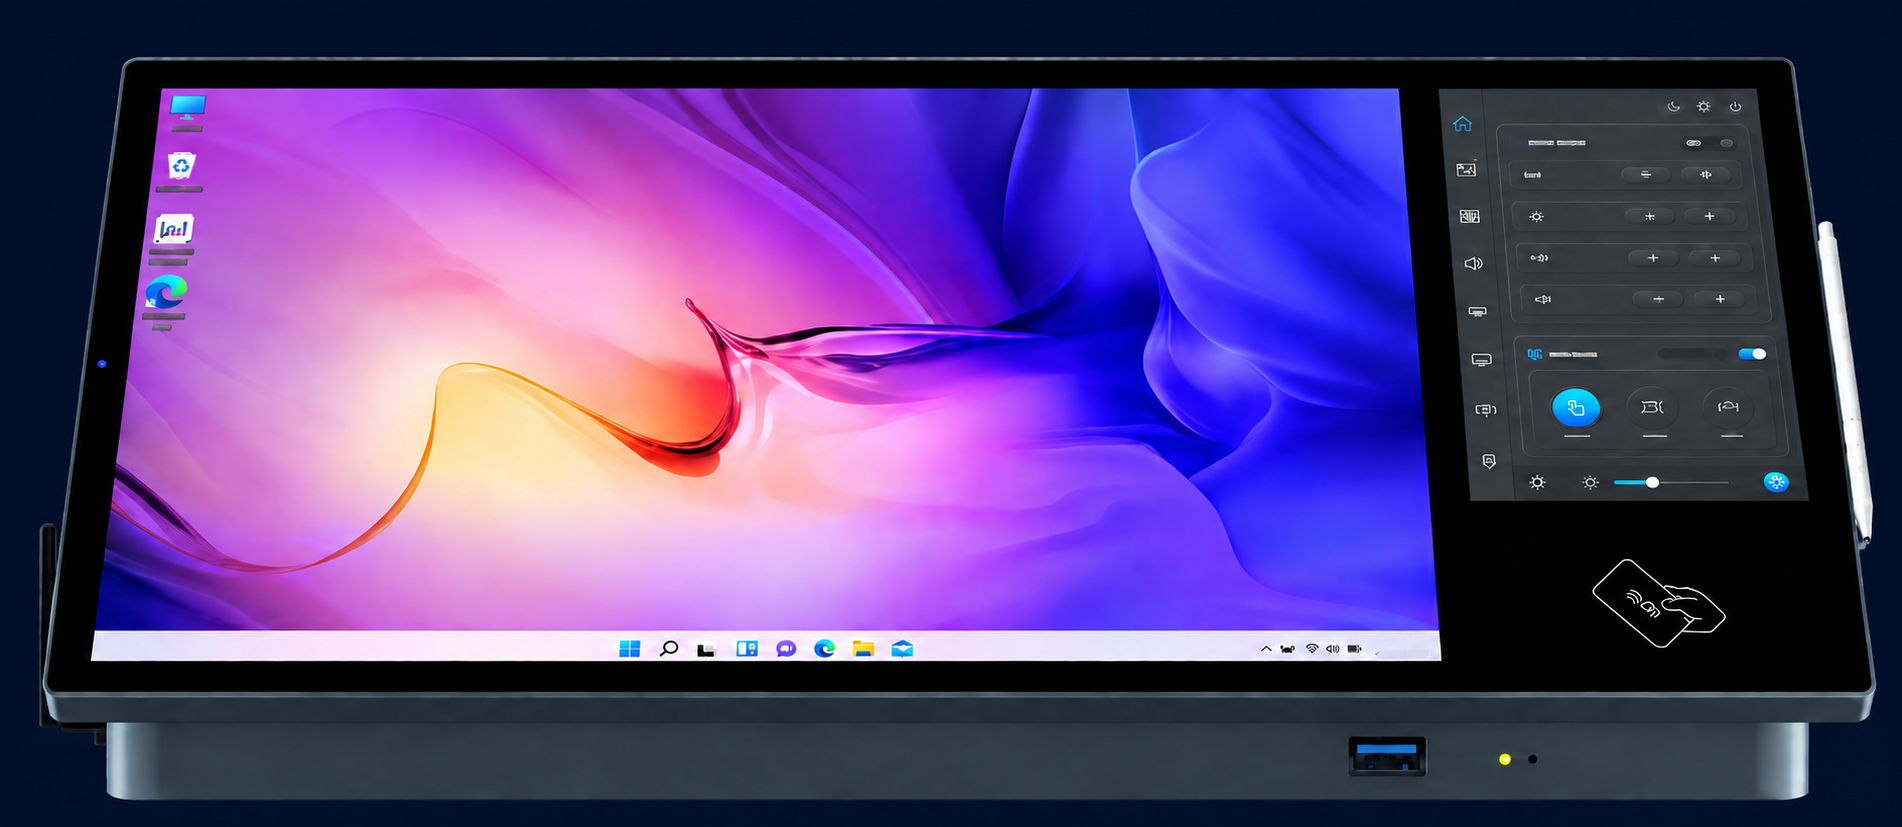Open the Widgets panel from the taskbar
Screen dimensions: 1902x827
(x=747, y=649)
